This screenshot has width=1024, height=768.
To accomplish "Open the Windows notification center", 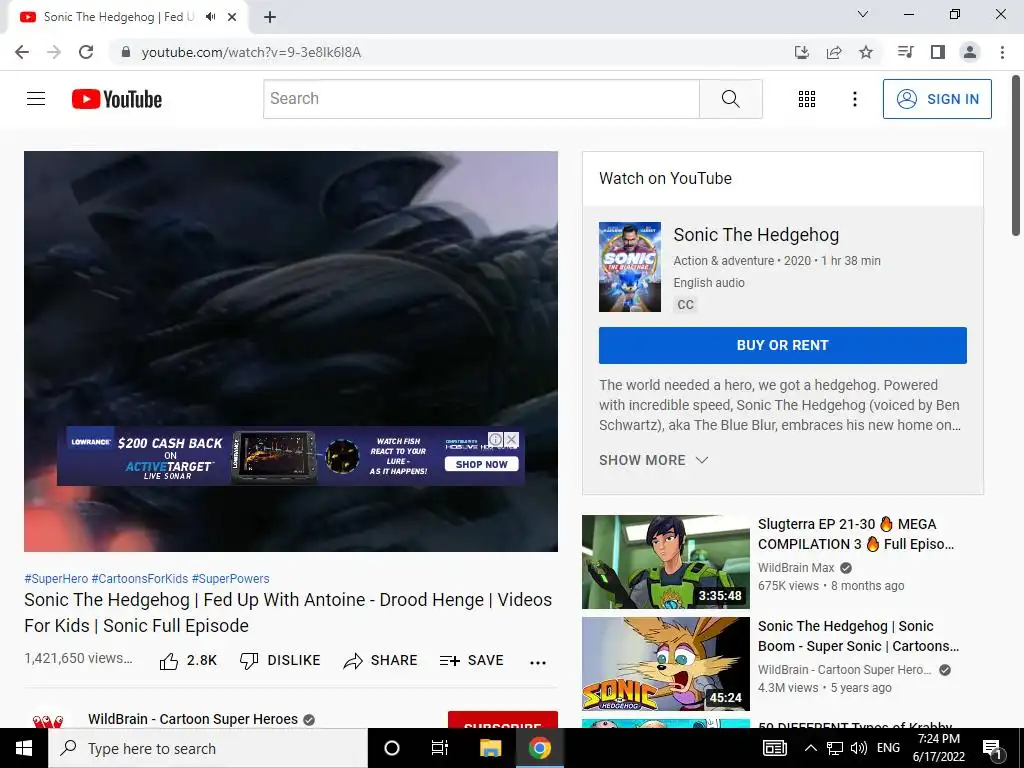I will click(x=992, y=749).
